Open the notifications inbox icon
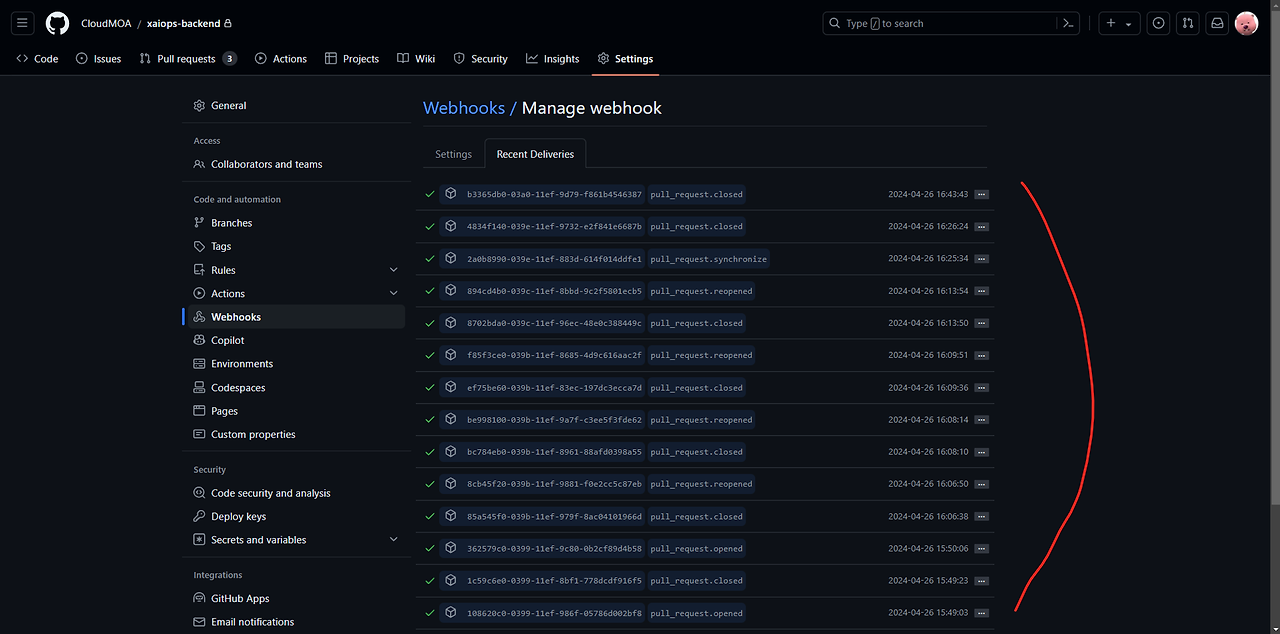 tap(1217, 23)
